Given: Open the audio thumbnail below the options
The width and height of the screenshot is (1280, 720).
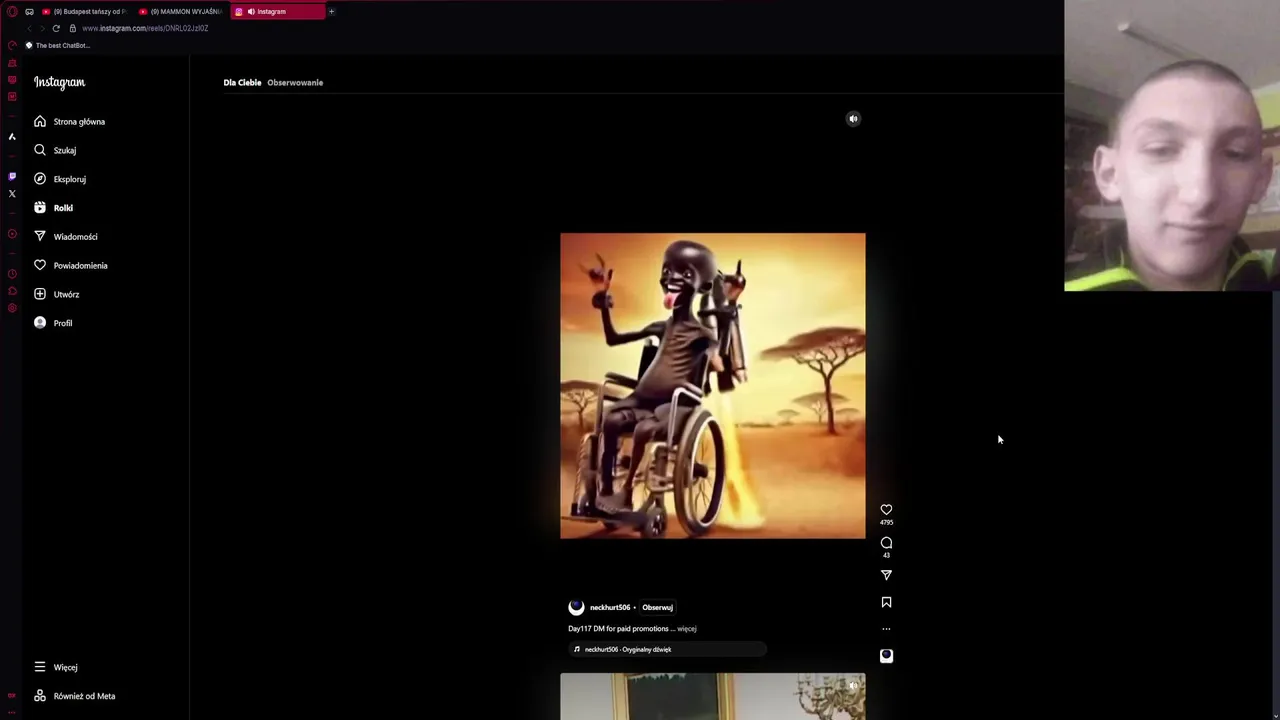Looking at the screenshot, I should (886, 656).
